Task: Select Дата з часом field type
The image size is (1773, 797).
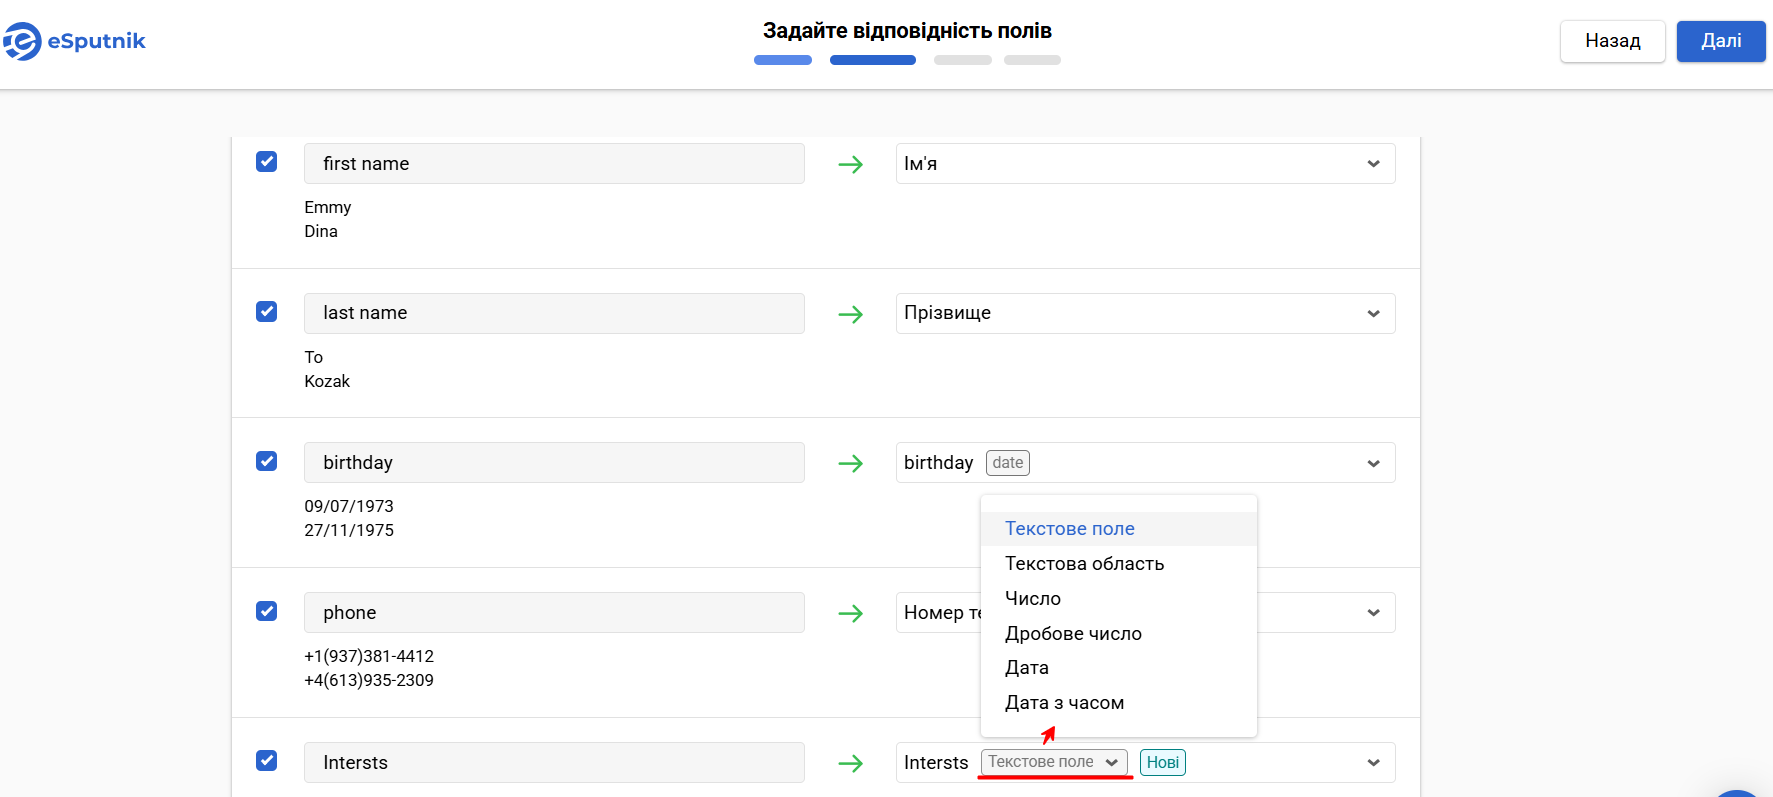Action: [x=1118, y=703]
